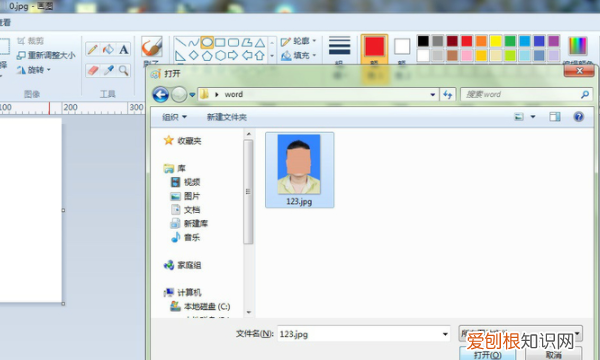
Task: Pick the black palette color
Action: point(423,41)
